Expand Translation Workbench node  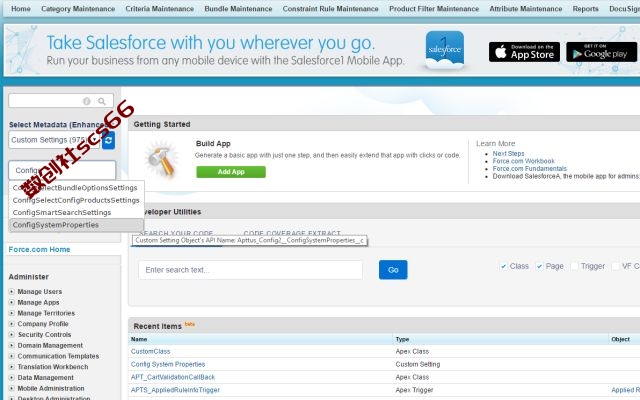pyautogui.click(x=11, y=367)
